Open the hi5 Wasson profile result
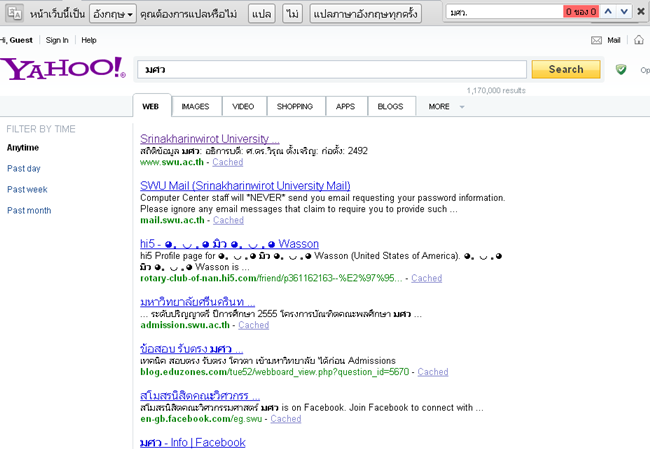 click(x=229, y=244)
